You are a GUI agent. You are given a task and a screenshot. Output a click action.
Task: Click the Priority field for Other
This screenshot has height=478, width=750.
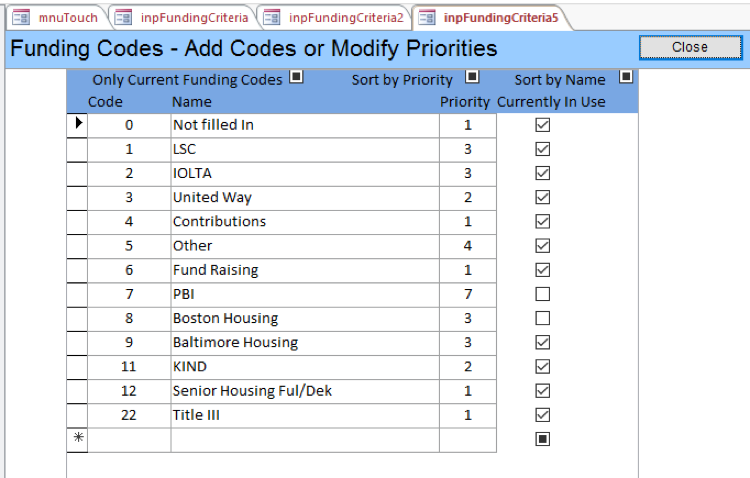pos(467,246)
